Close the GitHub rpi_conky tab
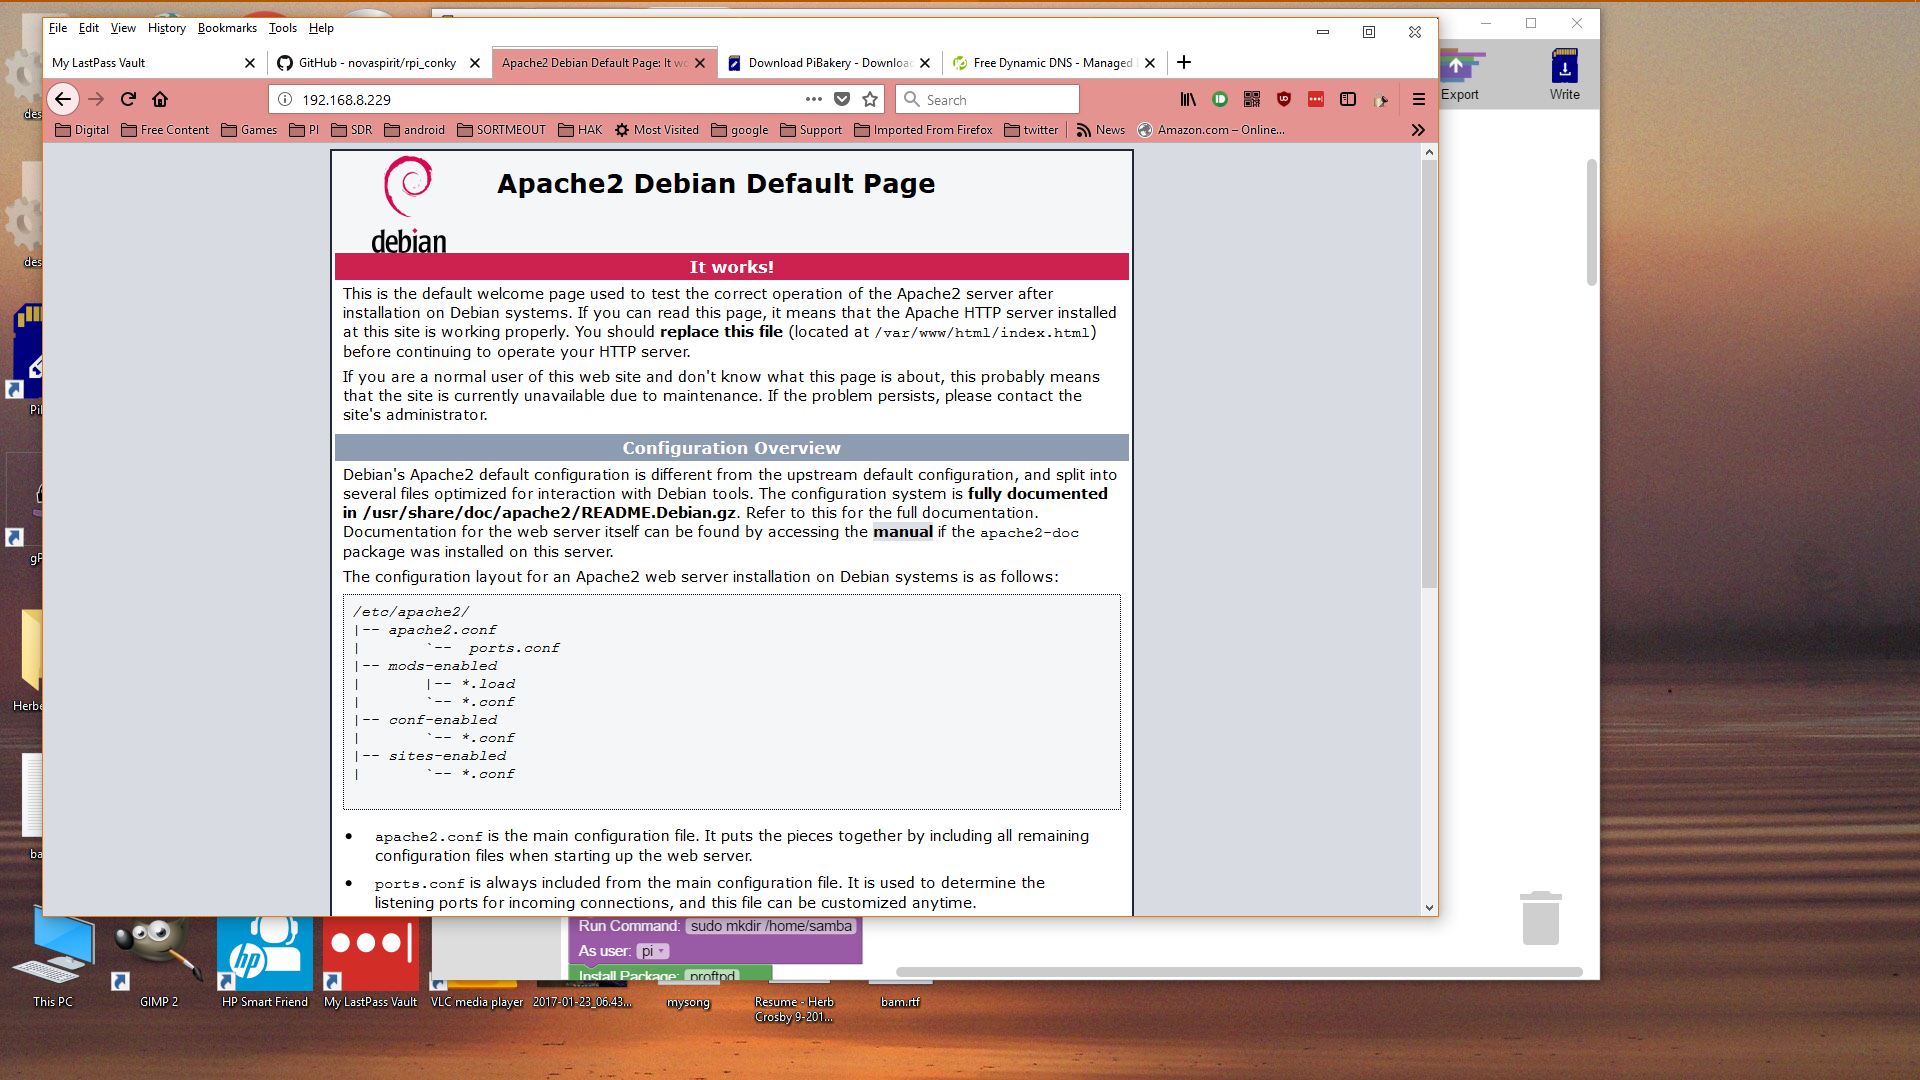Viewport: 1920px width, 1080px height. click(x=475, y=63)
